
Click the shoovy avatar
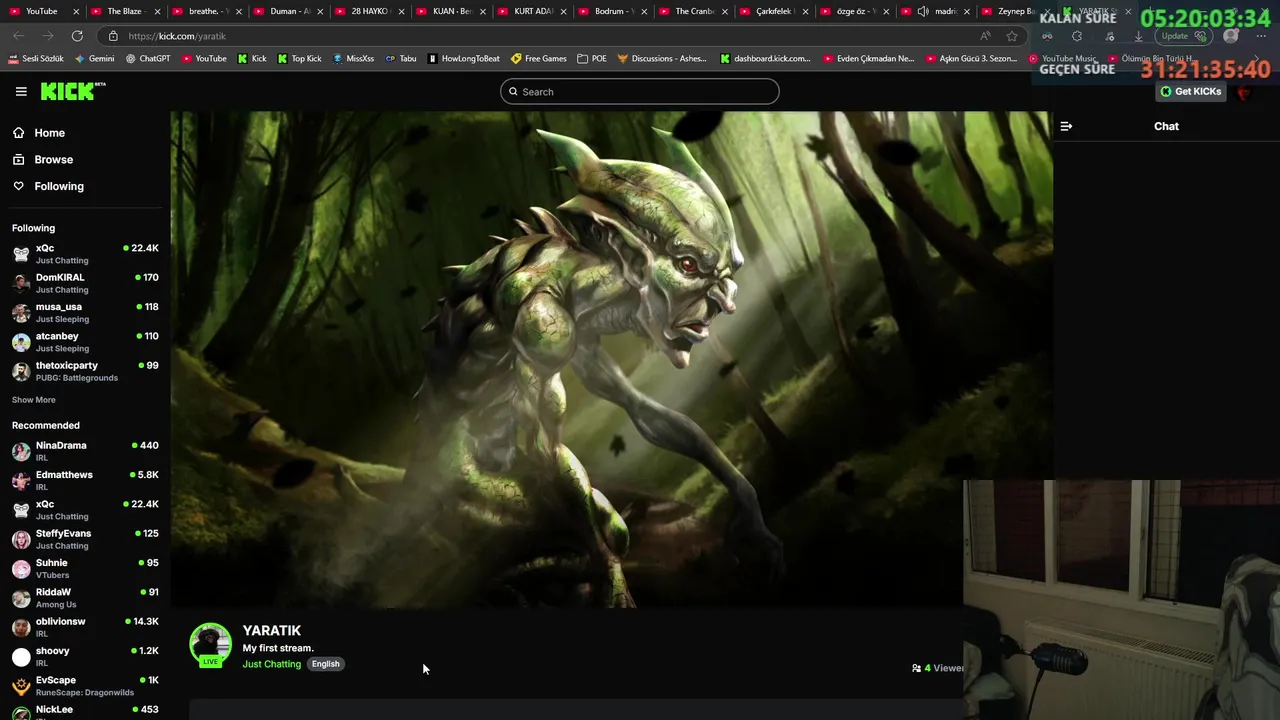click(21, 657)
